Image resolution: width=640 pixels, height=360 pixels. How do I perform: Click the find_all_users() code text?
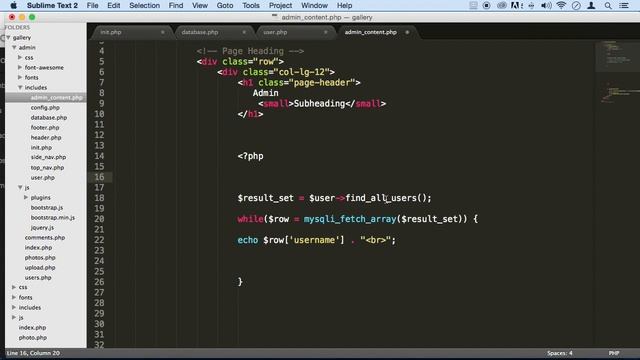[388, 198]
